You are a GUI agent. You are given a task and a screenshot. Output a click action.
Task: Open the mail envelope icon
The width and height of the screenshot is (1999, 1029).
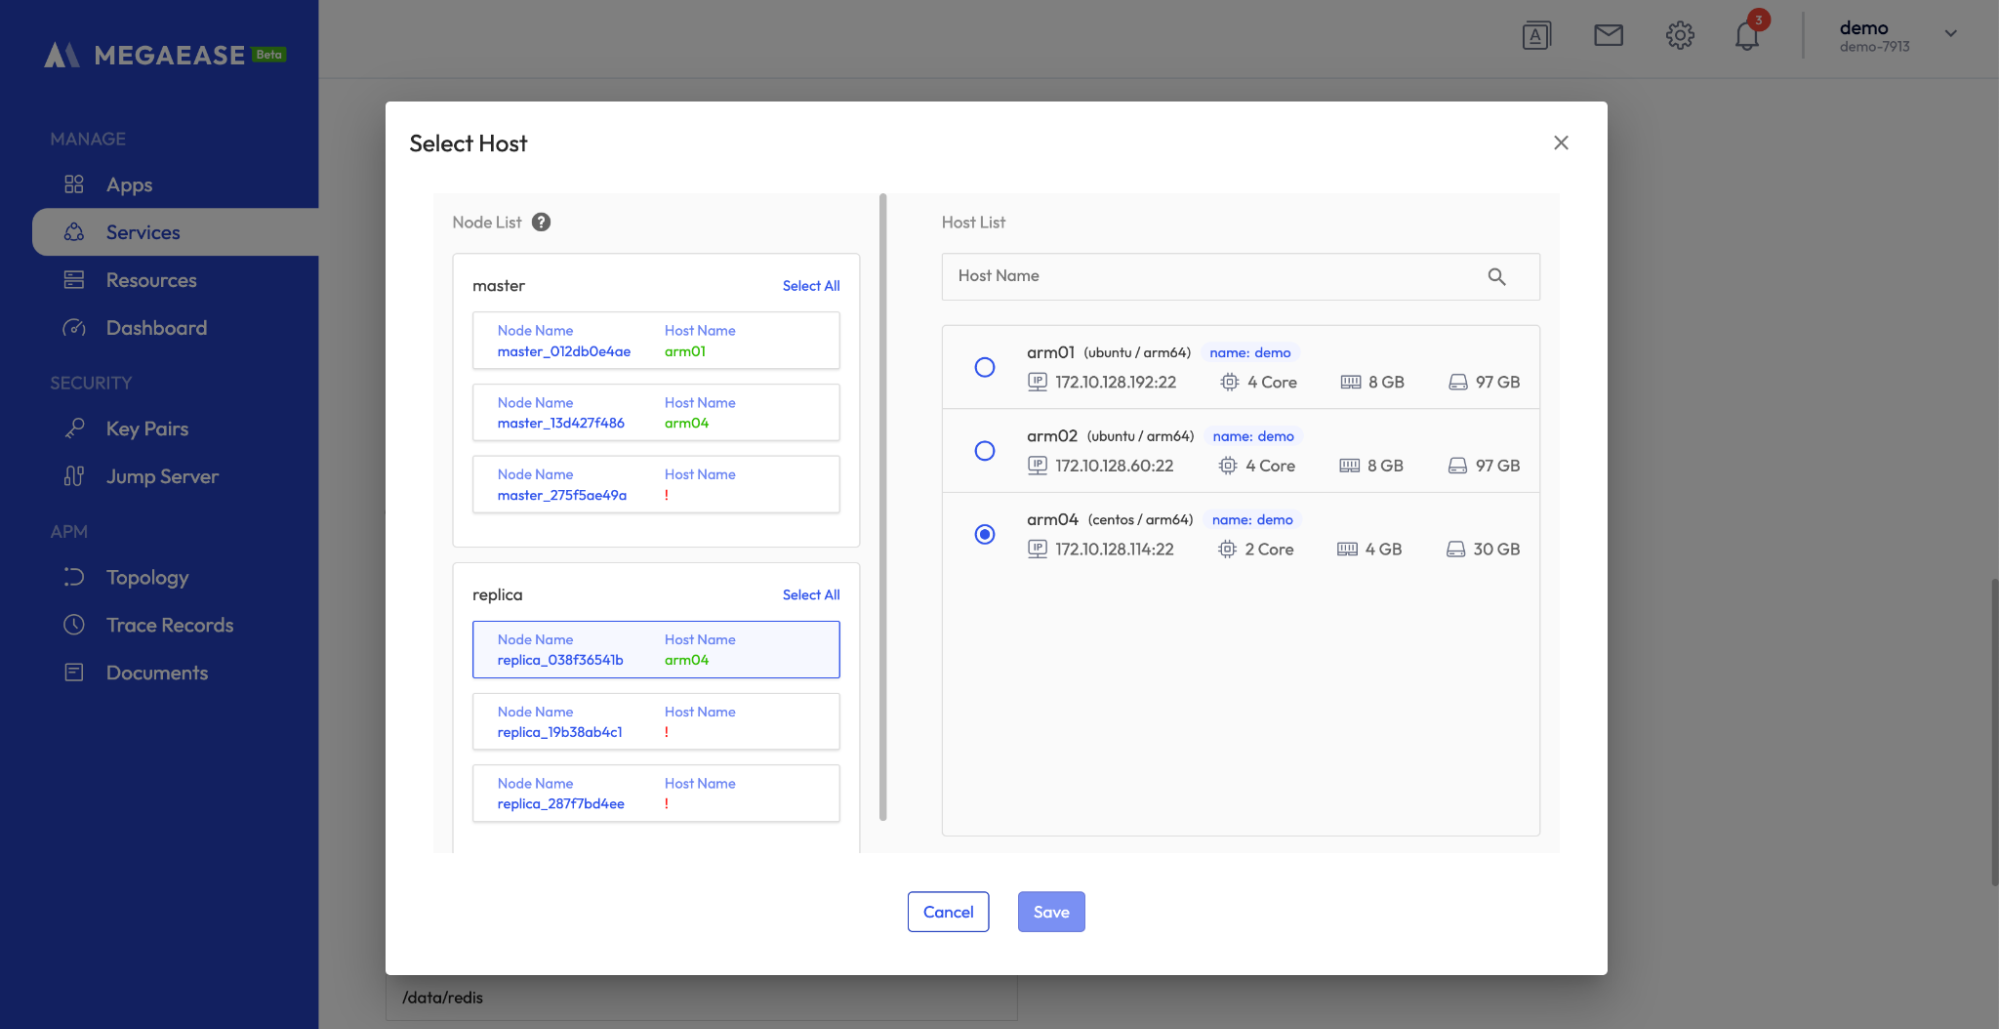pos(1608,35)
